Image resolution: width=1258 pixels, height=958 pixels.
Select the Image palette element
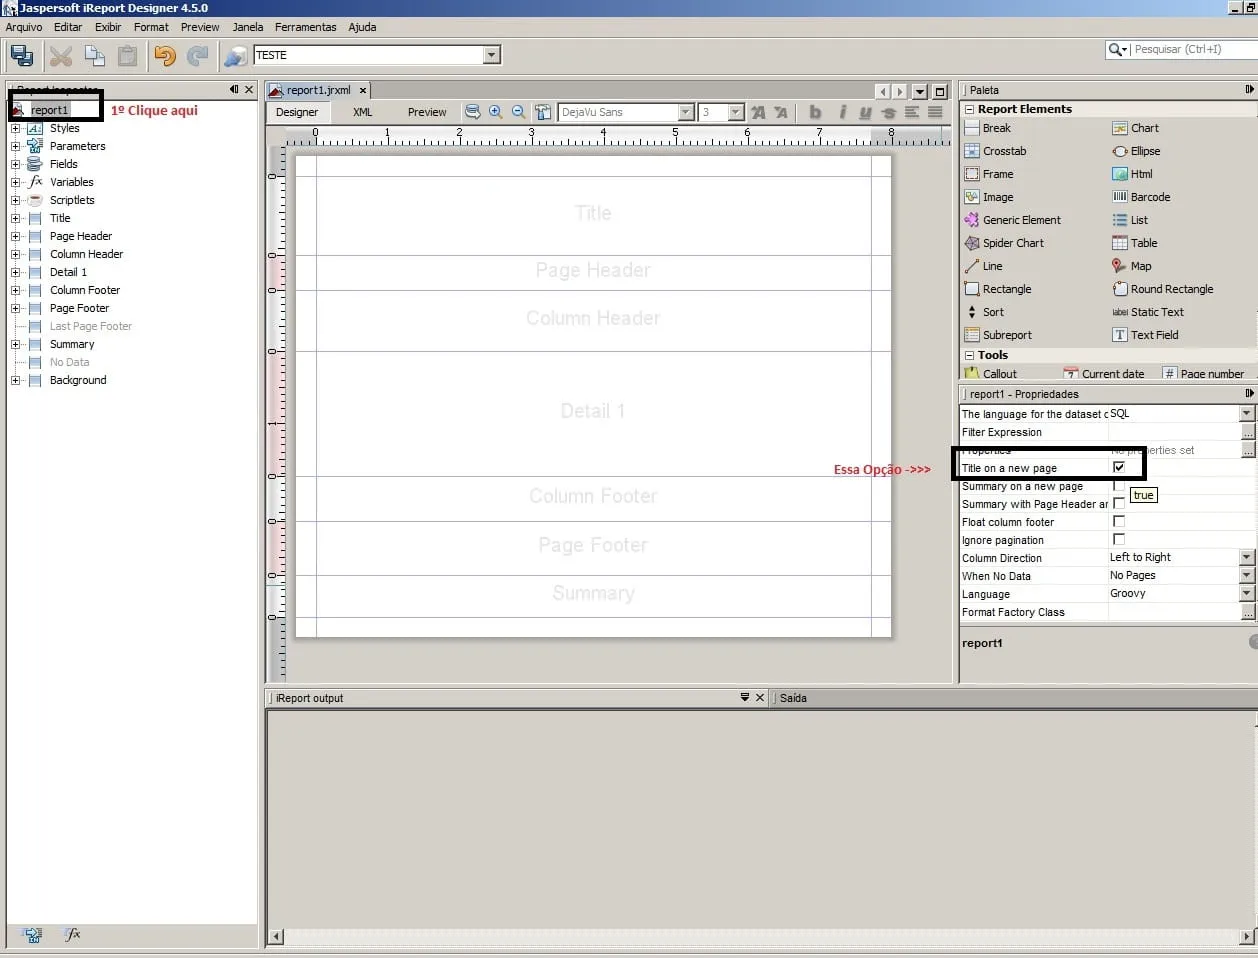(x=989, y=197)
